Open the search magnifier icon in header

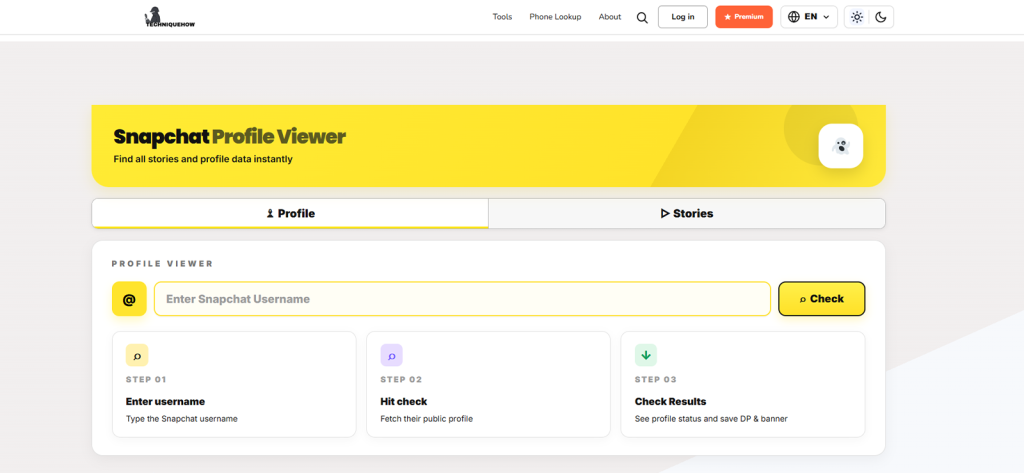click(x=642, y=18)
